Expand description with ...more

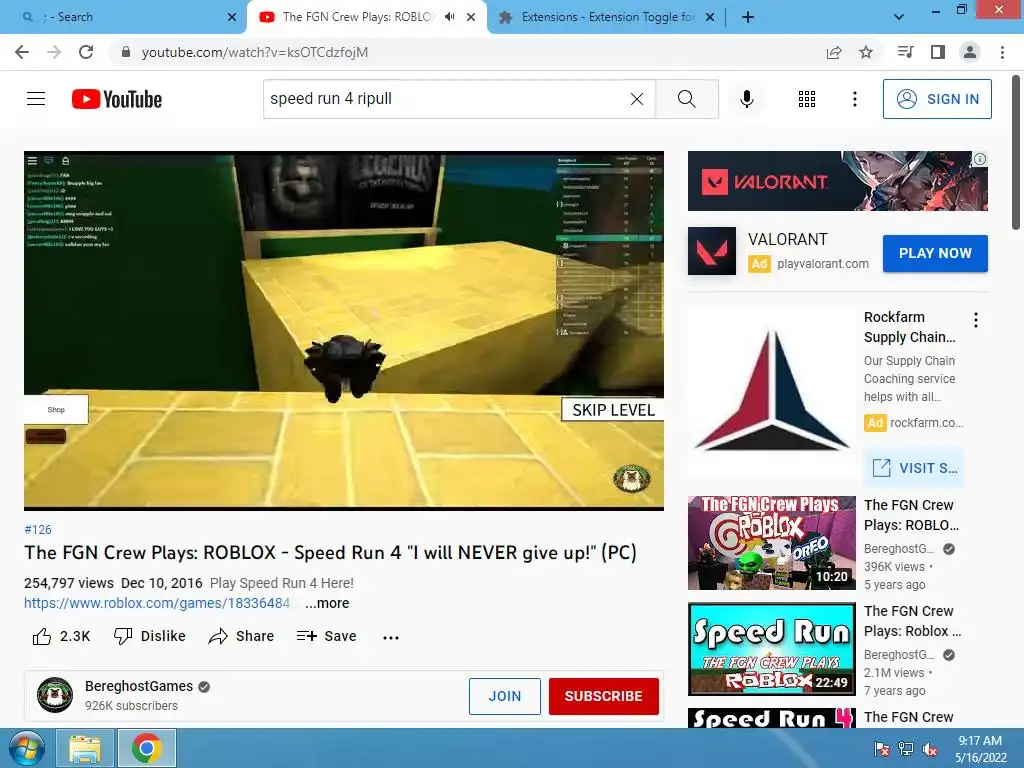pos(327,603)
